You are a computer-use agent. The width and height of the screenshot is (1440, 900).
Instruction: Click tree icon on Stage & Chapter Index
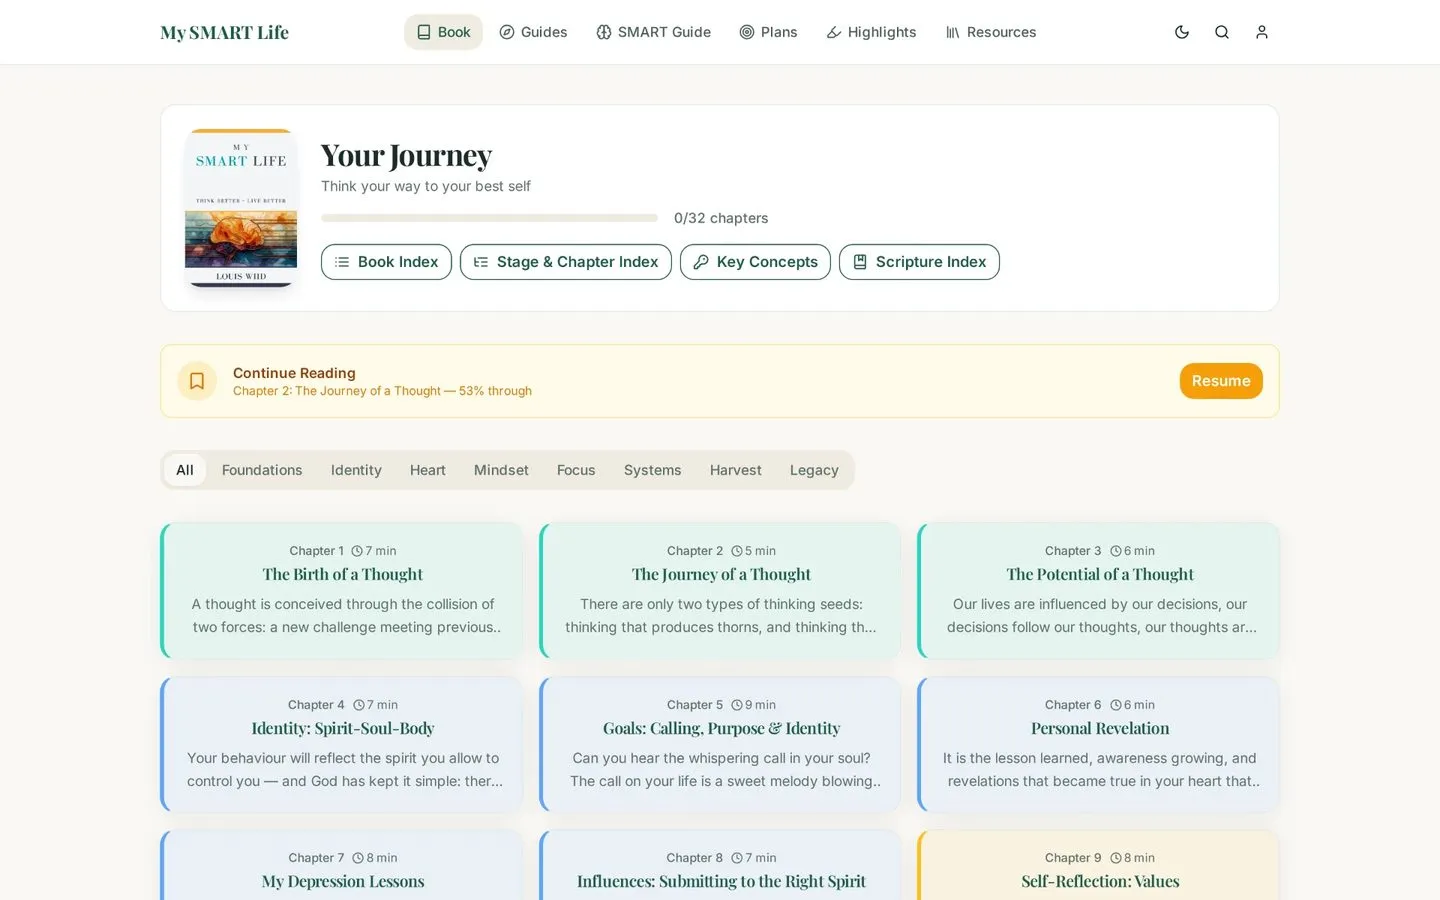click(481, 262)
